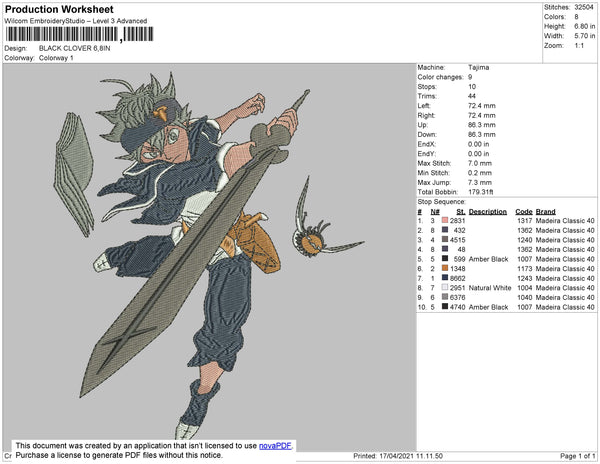Viewport: 600px width, 464px height.
Task: Pick the black swatch beside 4740 stitches
Action: 445,306
